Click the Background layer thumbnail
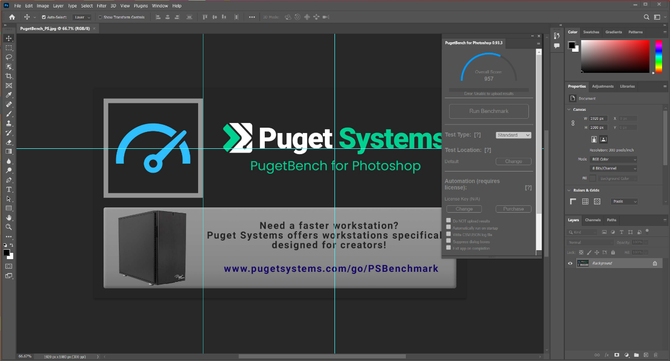The image size is (670, 361). click(582, 263)
